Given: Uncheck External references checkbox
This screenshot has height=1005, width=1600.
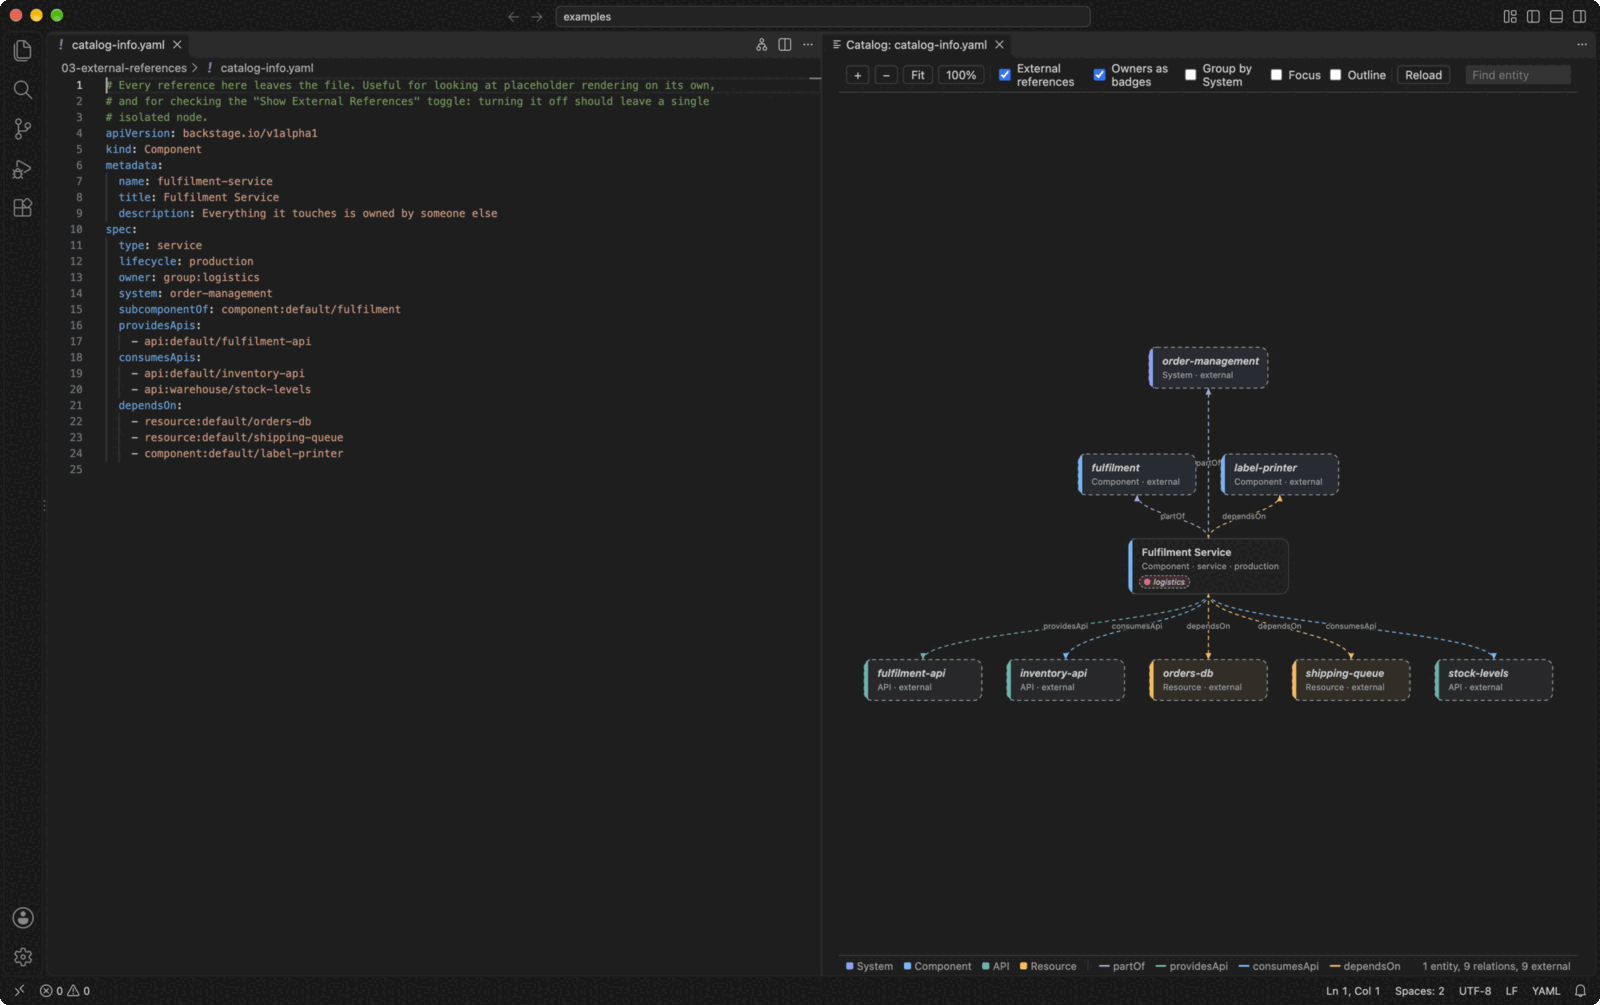Looking at the screenshot, I should point(1005,75).
